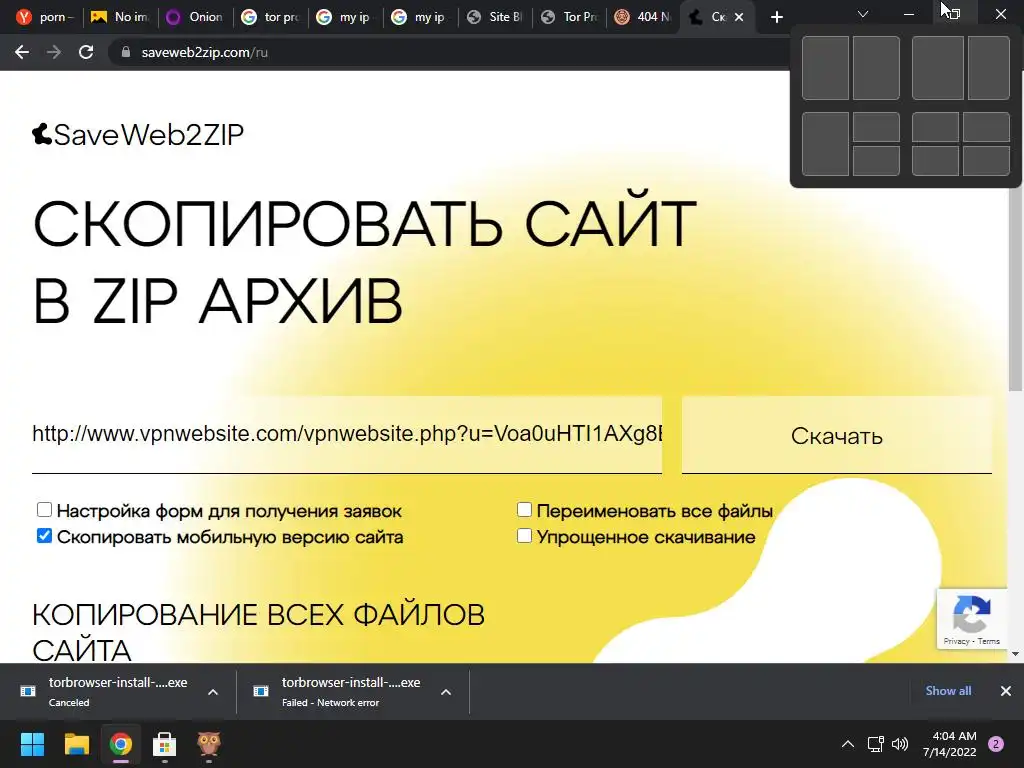Switch to the second my ip tab
The height and width of the screenshot is (768, 1024).
421,17
